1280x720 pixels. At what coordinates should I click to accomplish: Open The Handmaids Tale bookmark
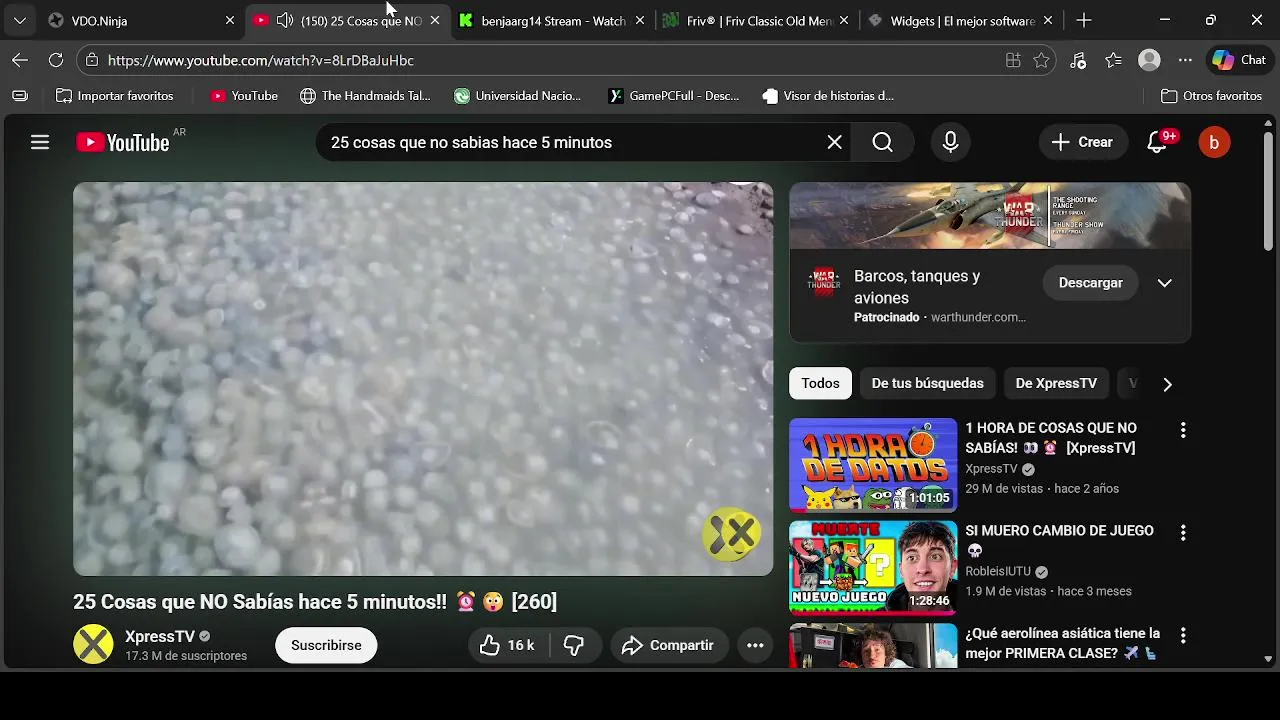(x=365, y=96)
